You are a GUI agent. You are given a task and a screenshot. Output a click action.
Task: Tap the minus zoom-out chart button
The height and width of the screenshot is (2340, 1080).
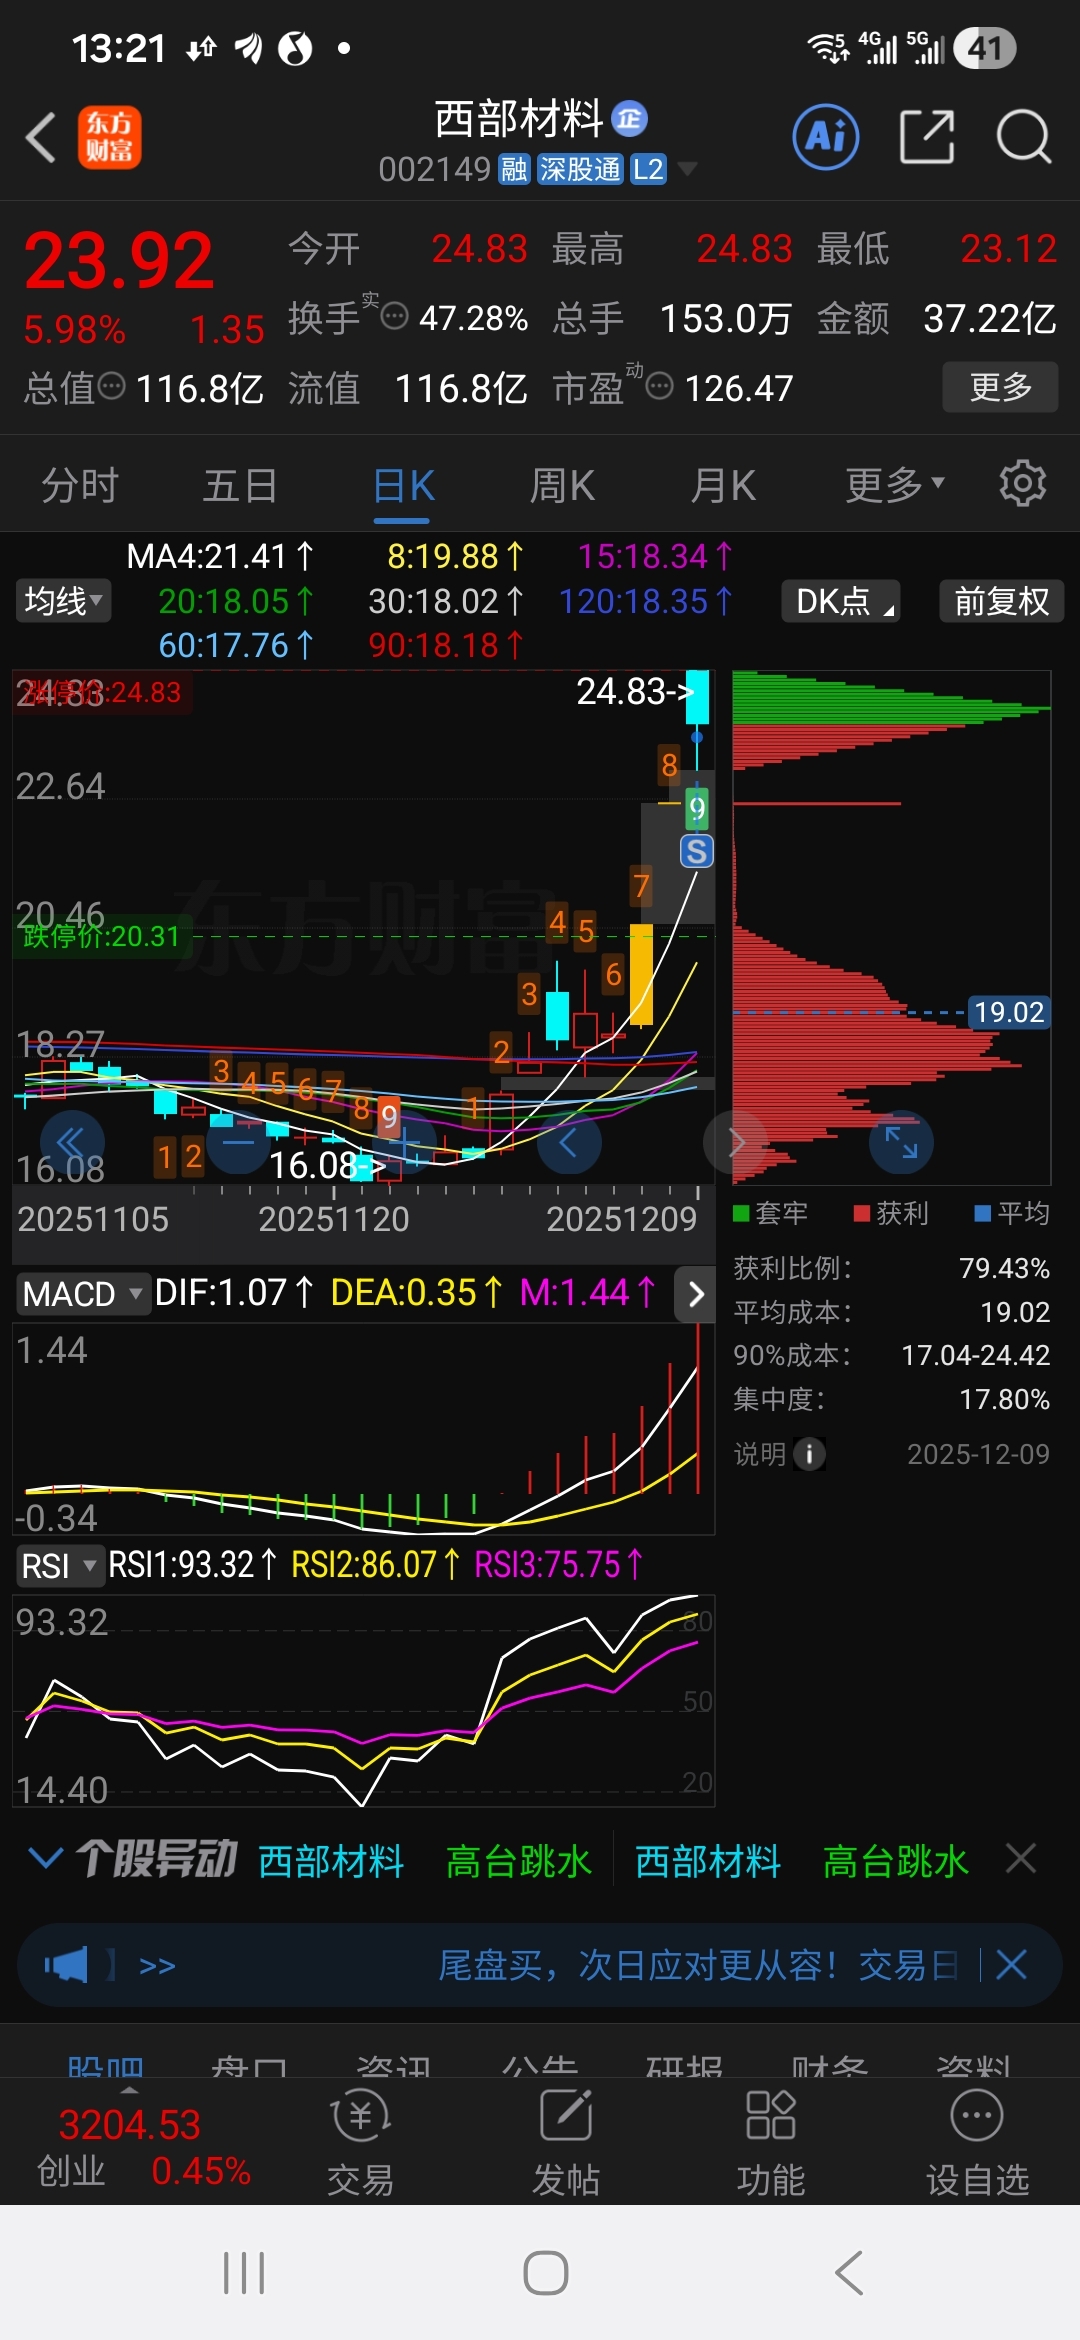click(x=238, y=1142)
